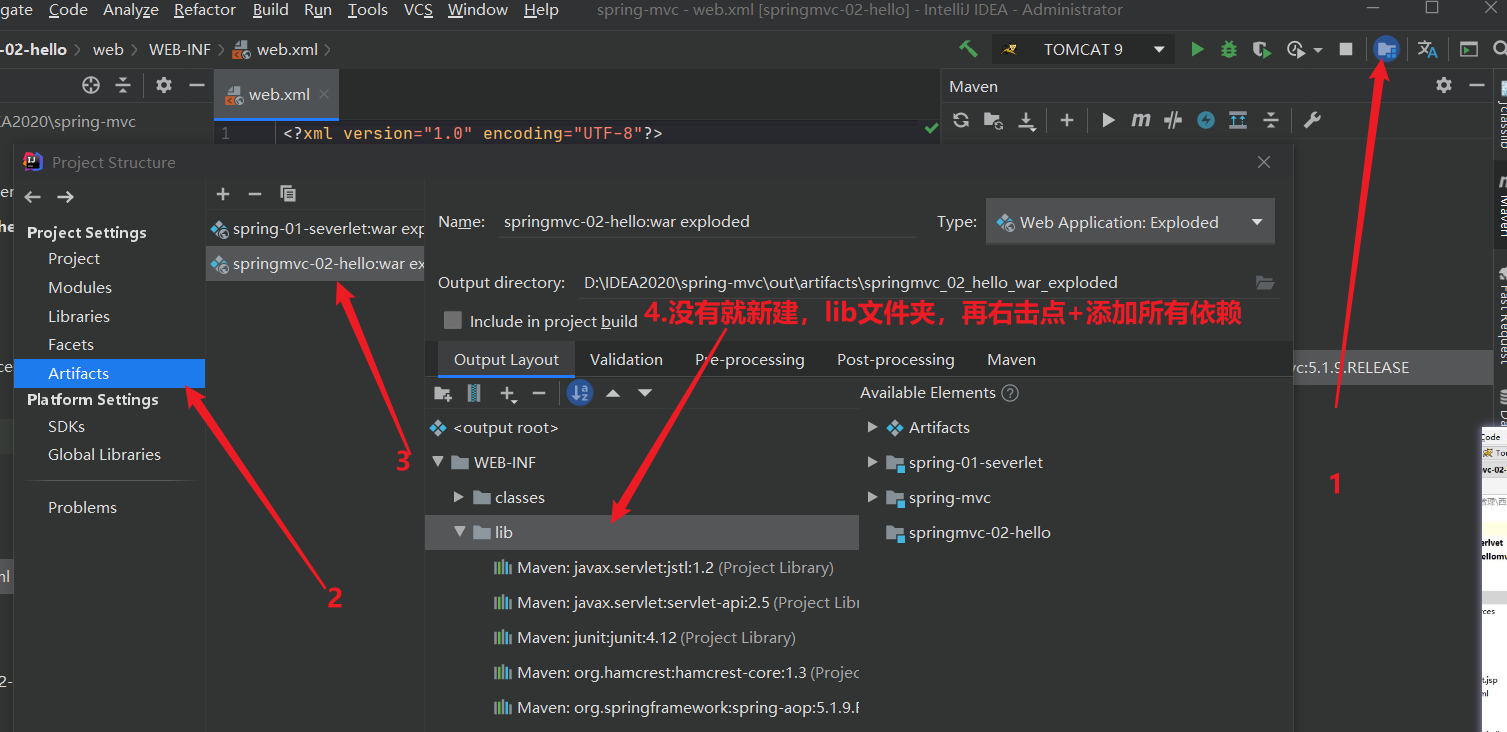This screenshot has height=732, width=1507.
Task: Open the Add Copy Of plus dropdown
Action: click(508, 394)
